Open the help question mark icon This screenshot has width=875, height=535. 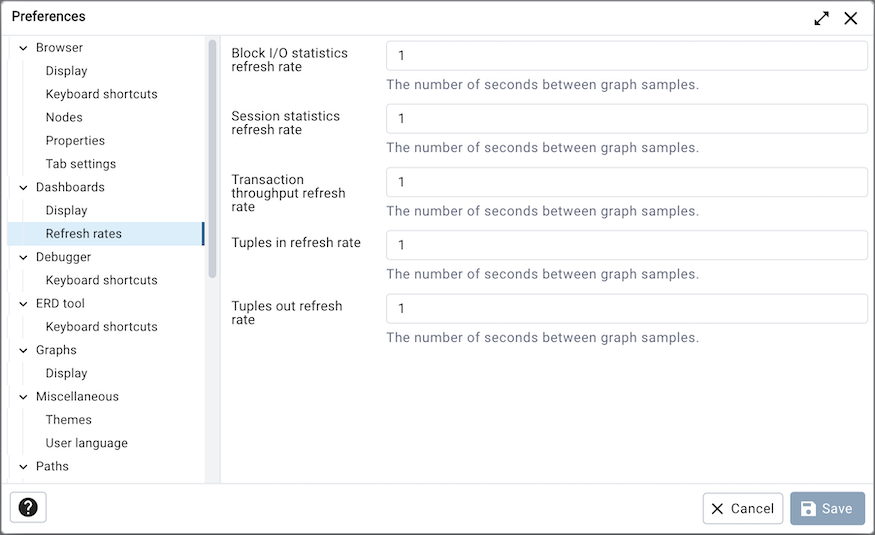28,508
